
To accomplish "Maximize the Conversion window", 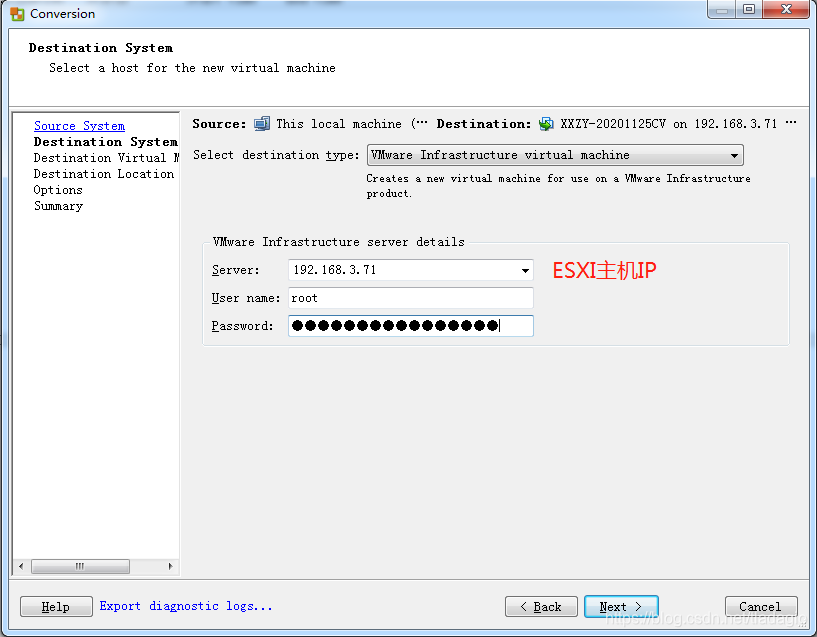I will point(749,9).
